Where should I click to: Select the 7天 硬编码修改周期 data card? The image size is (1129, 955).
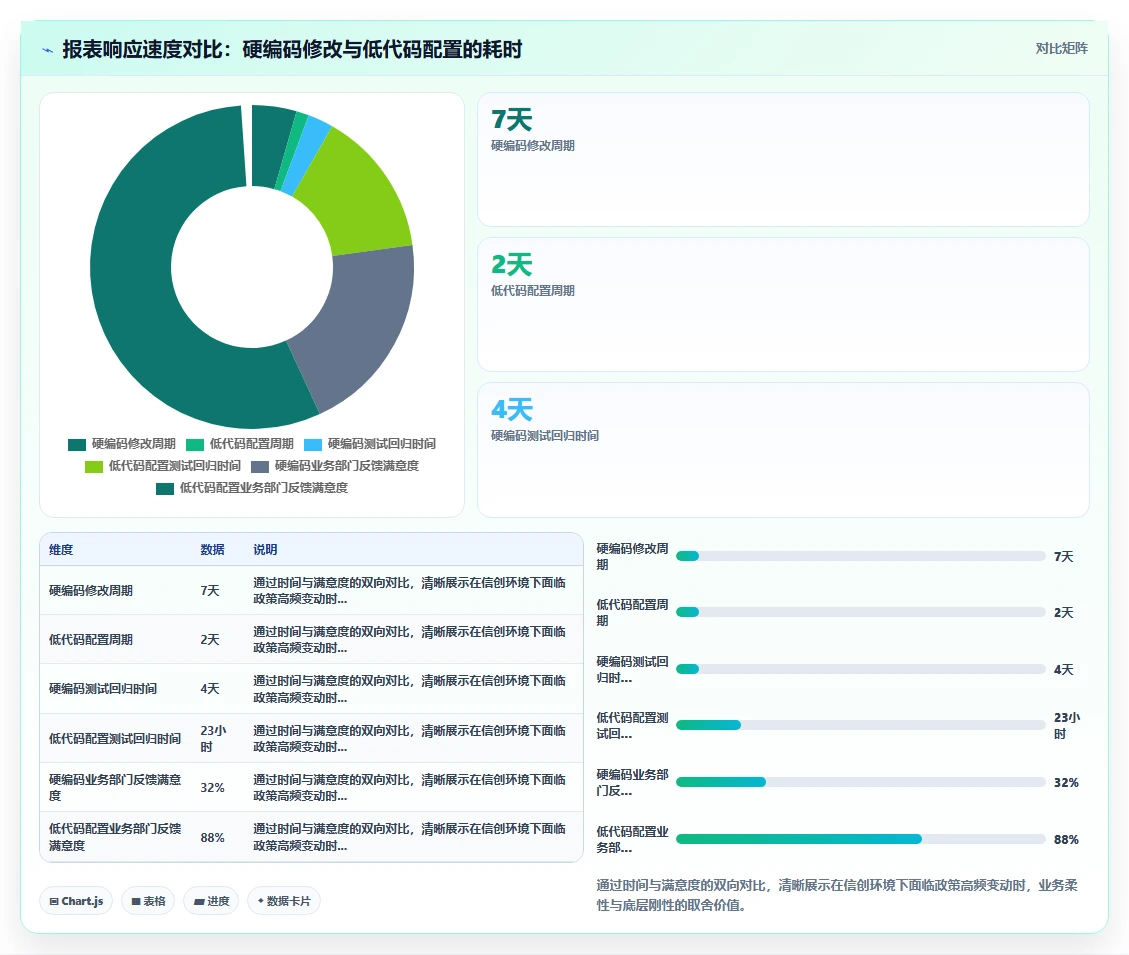coord(783,159)
